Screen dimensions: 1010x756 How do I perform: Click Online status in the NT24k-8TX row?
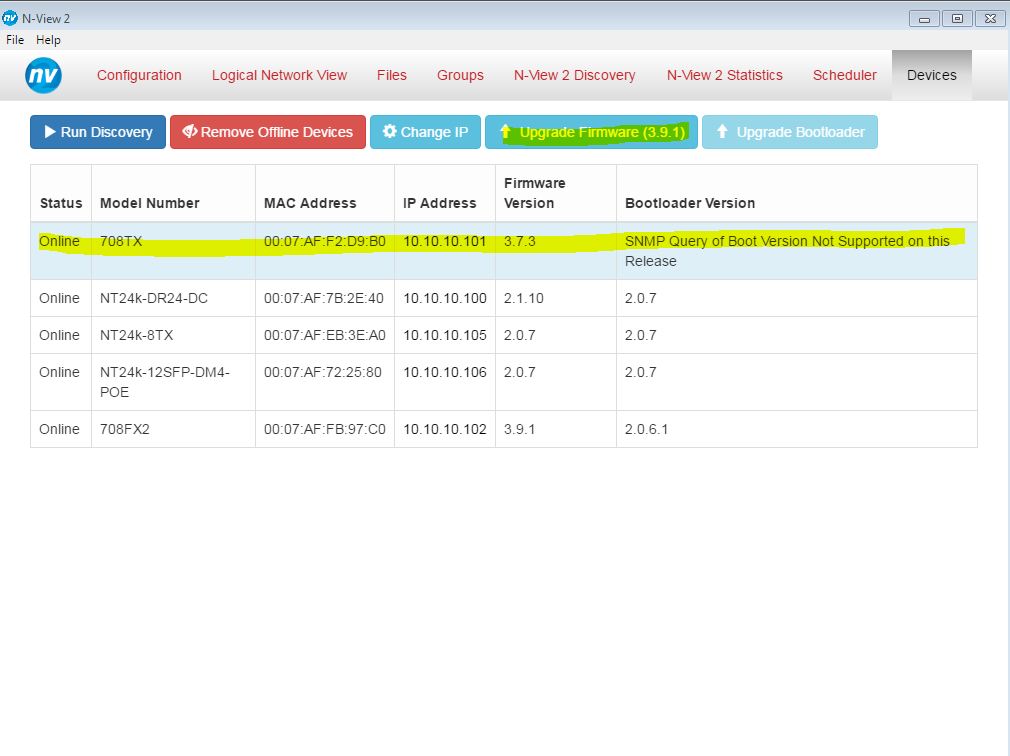pyautogui.click(x=59, y=335)
